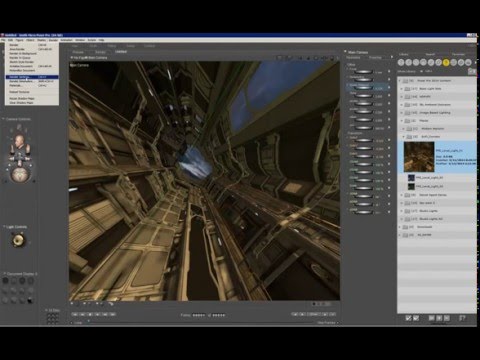The image size is (480, 360).
Task: Choose Materials entry in Render menu
Action: coord(32,86)
